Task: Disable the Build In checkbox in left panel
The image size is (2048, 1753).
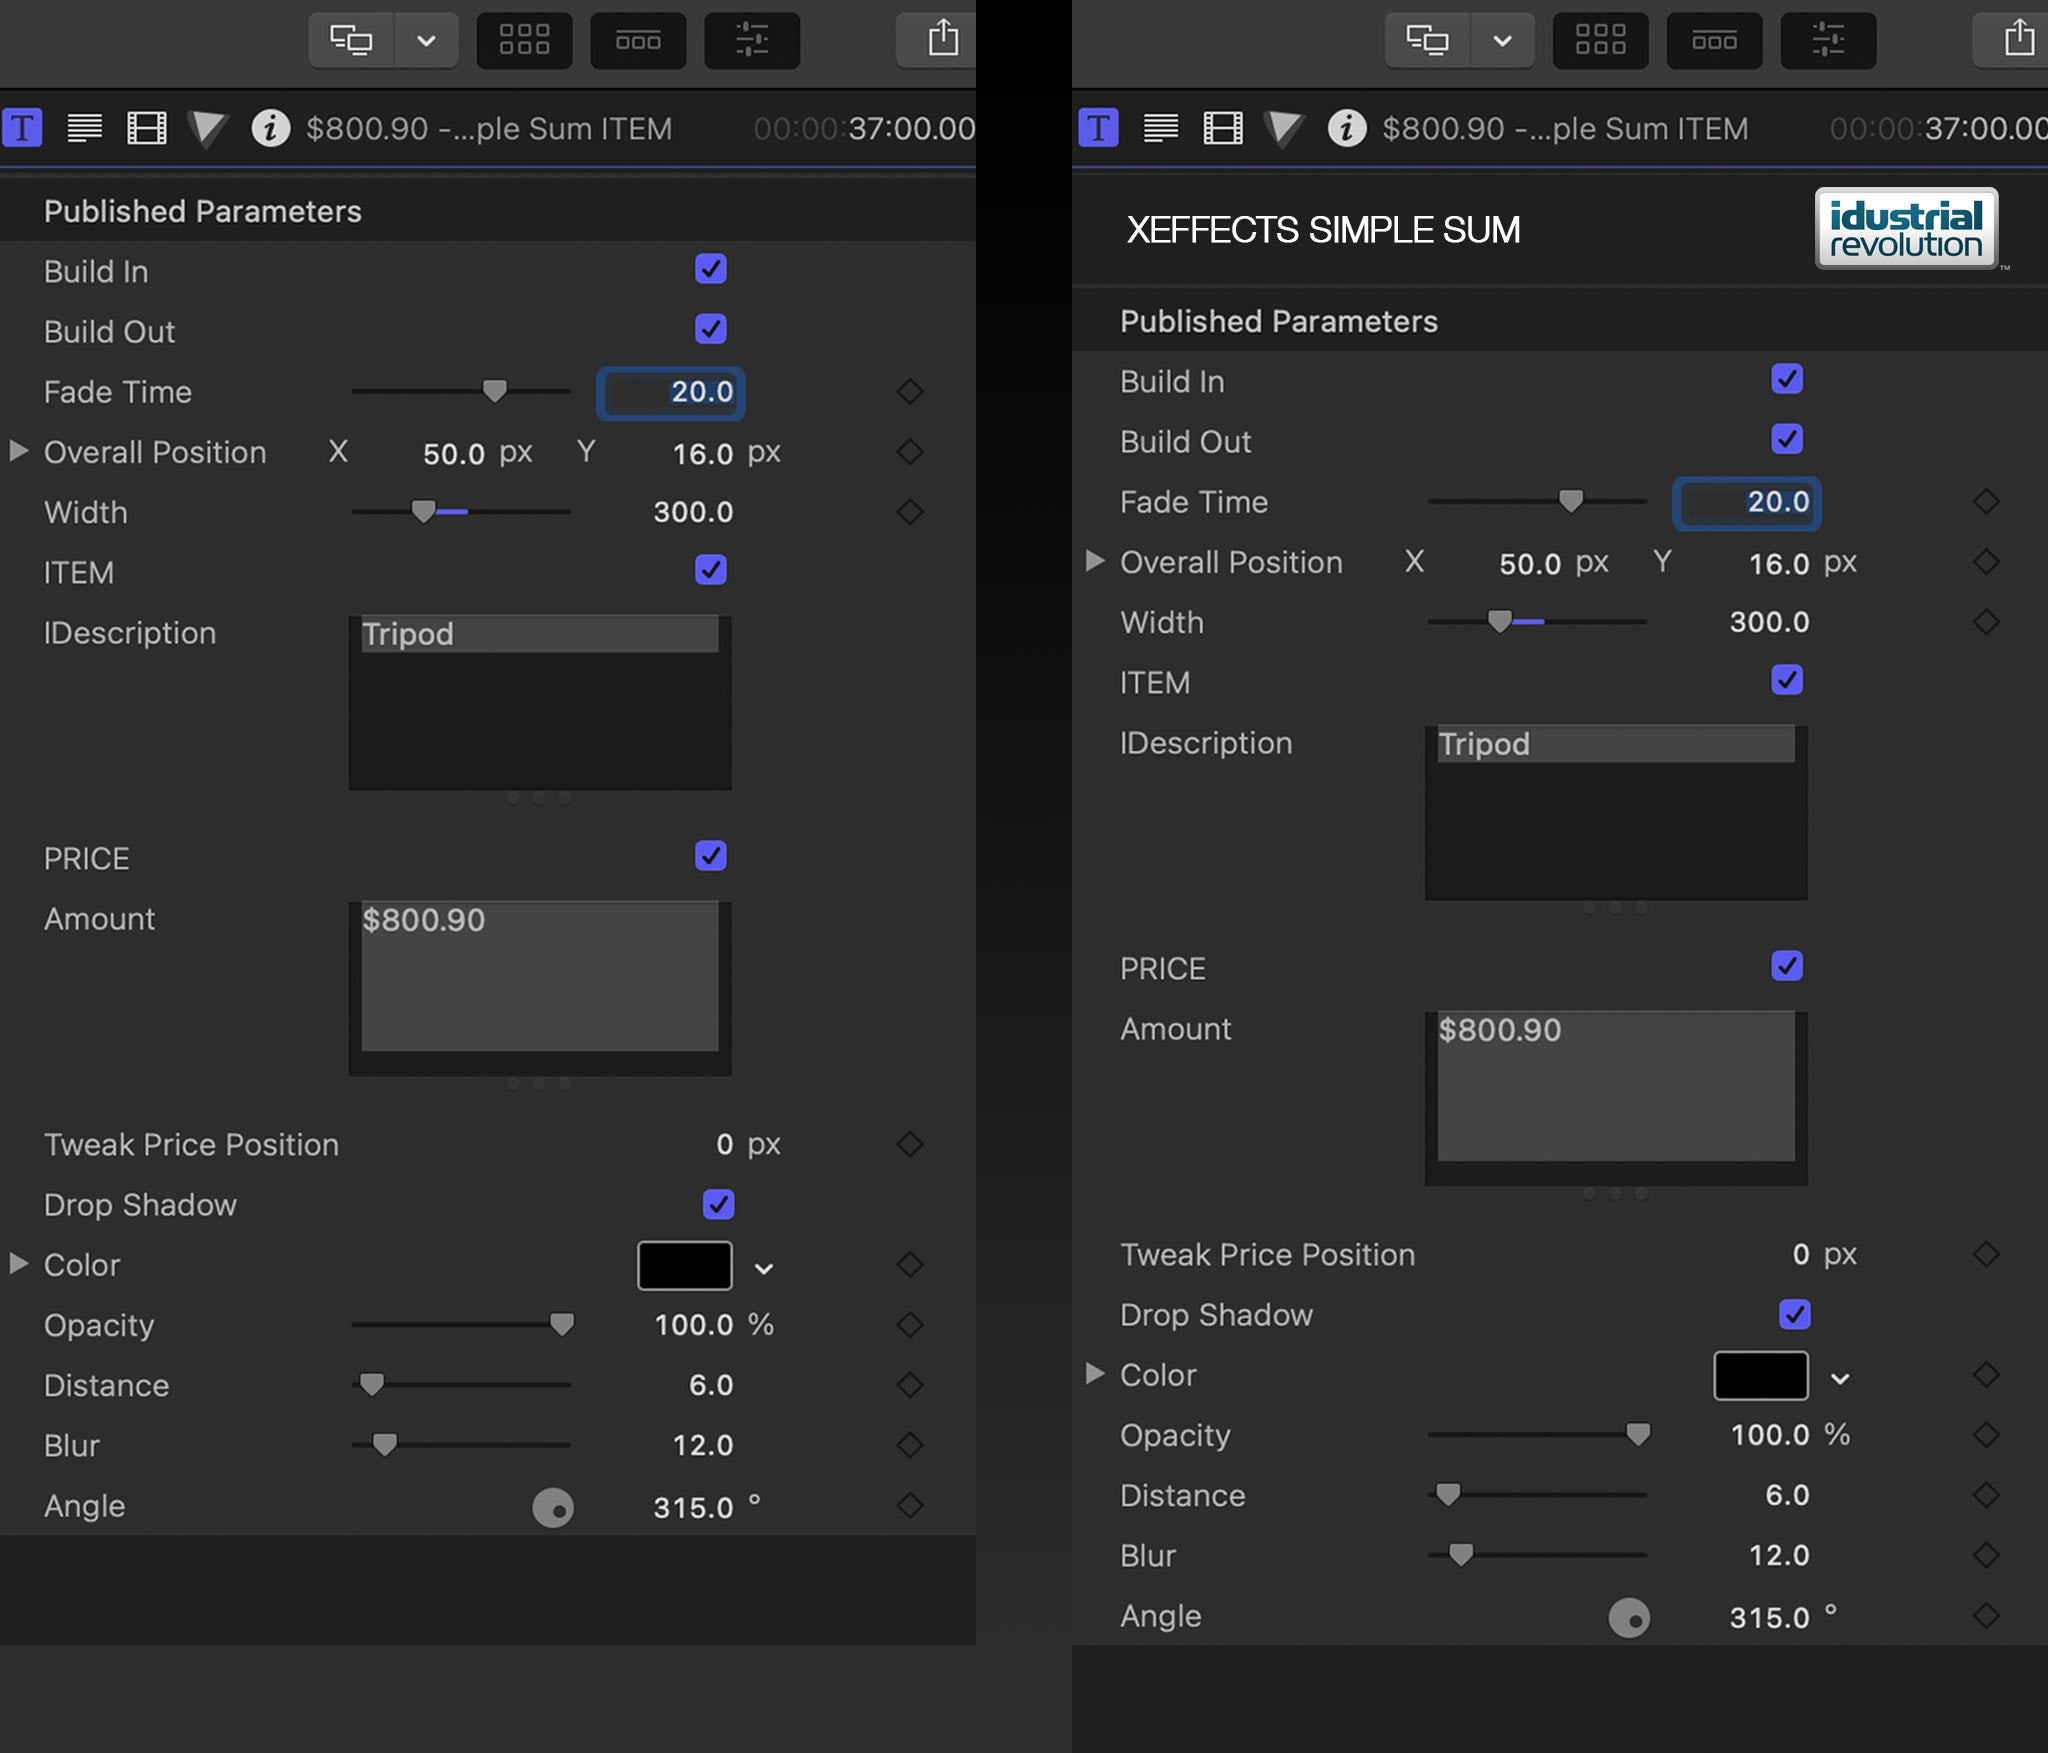Action: tap(710, 269)
